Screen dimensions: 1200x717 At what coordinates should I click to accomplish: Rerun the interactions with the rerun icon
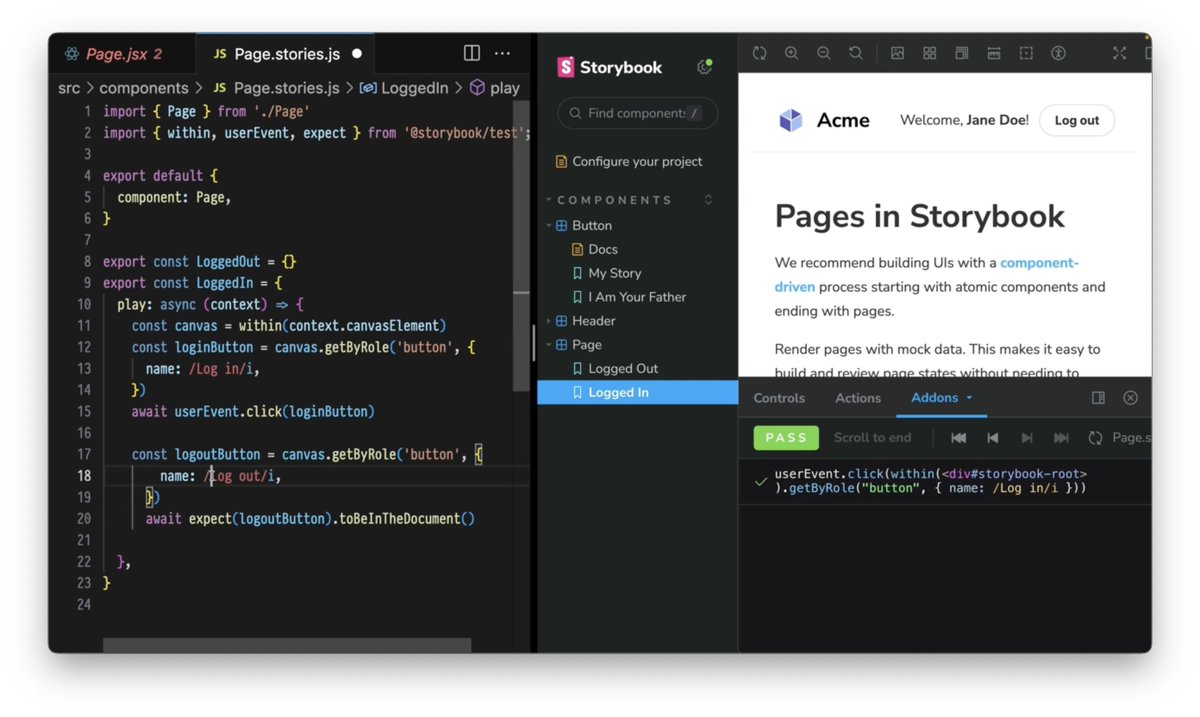click(x=1095, y=438)
